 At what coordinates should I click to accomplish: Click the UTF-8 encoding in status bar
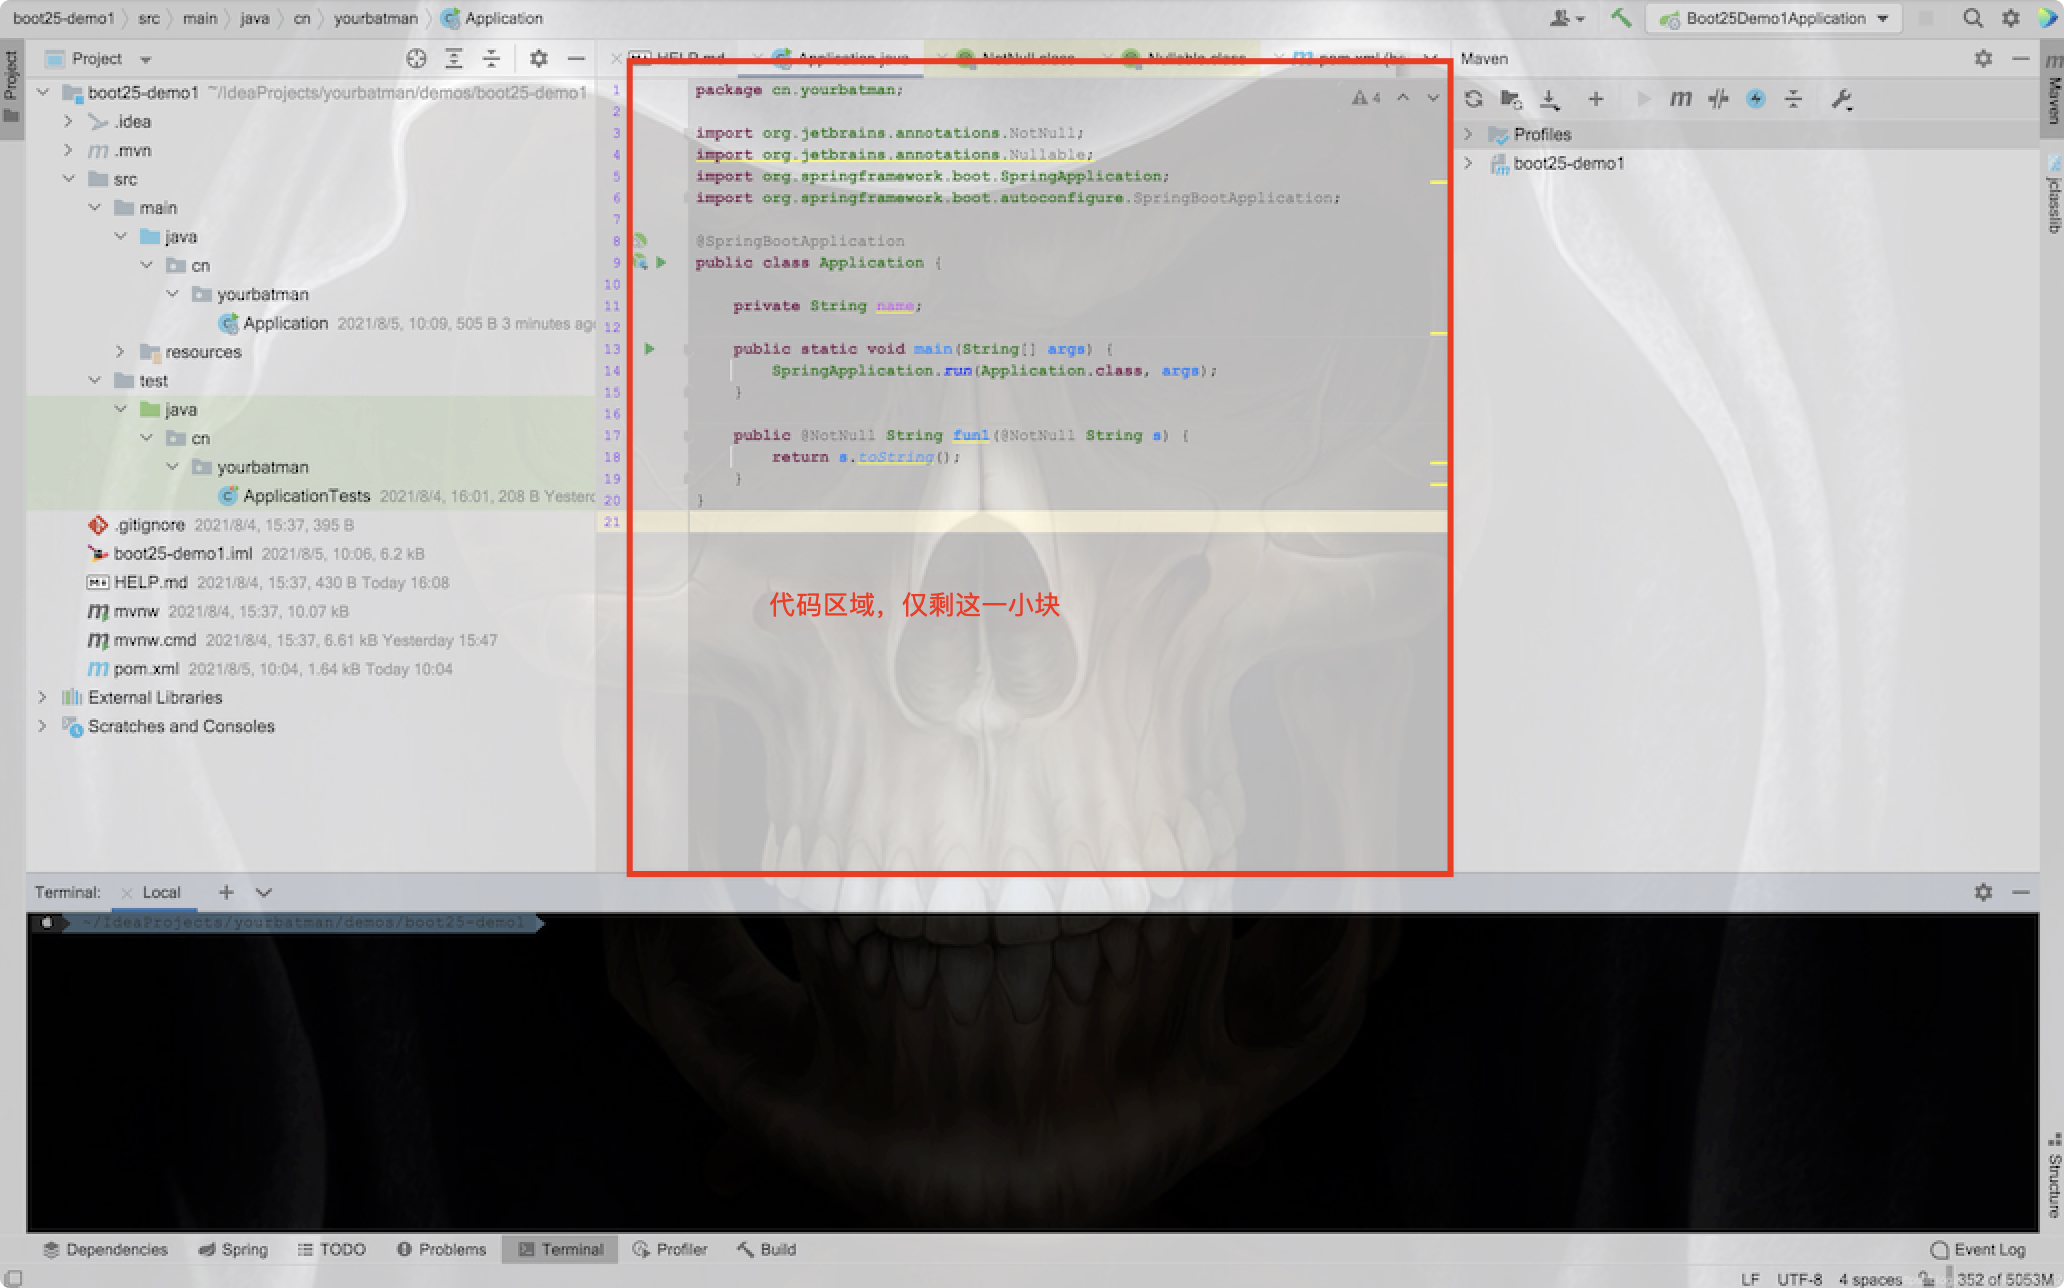tap(1798, 1279)
